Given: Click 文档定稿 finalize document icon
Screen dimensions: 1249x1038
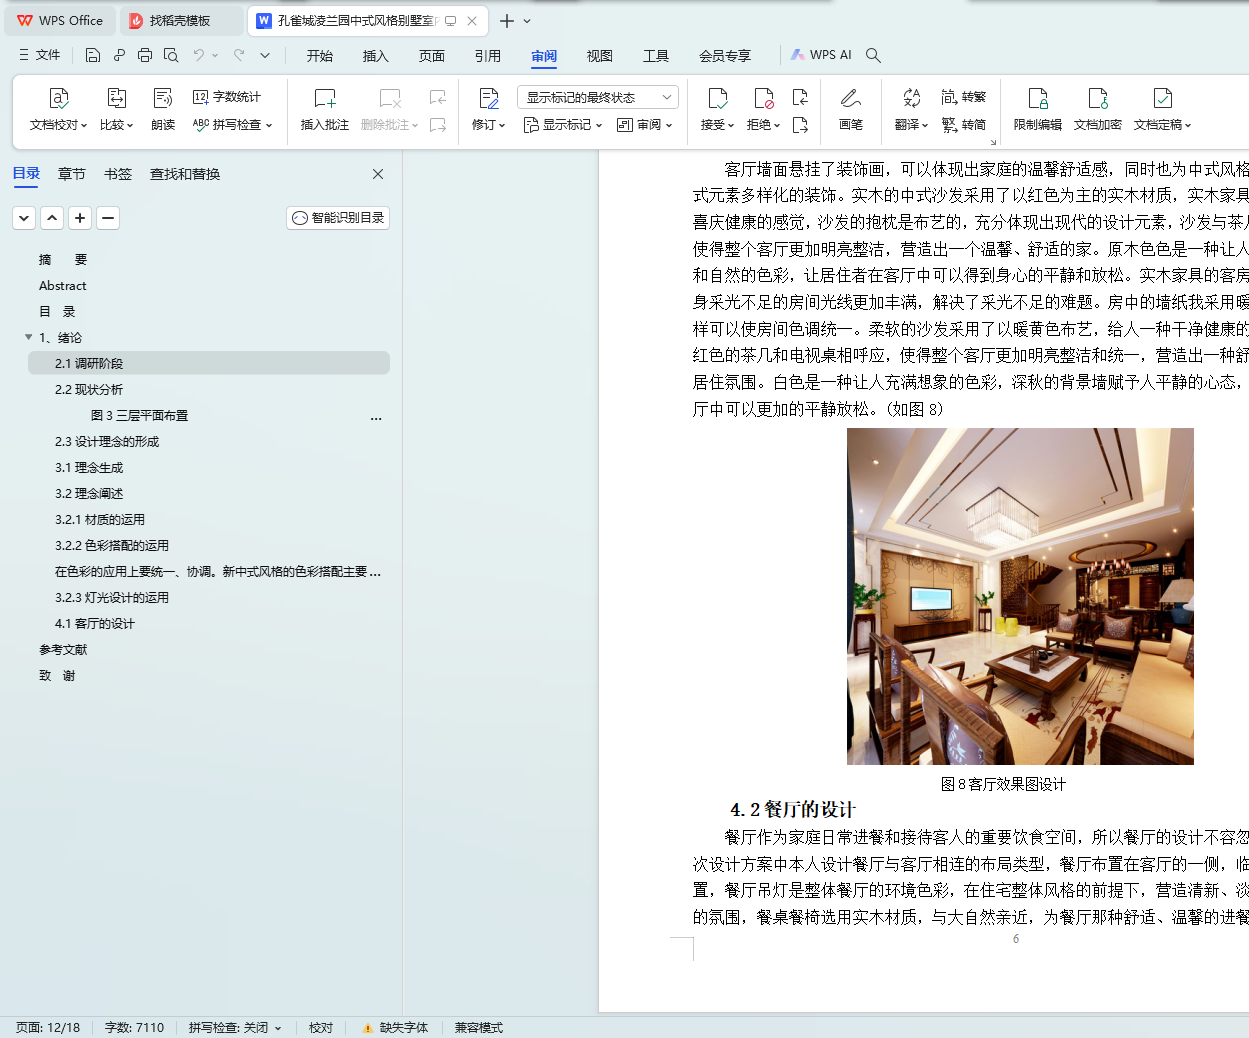Looking at the screenshot, I should pyautogui.click(x=1162, y=98).
